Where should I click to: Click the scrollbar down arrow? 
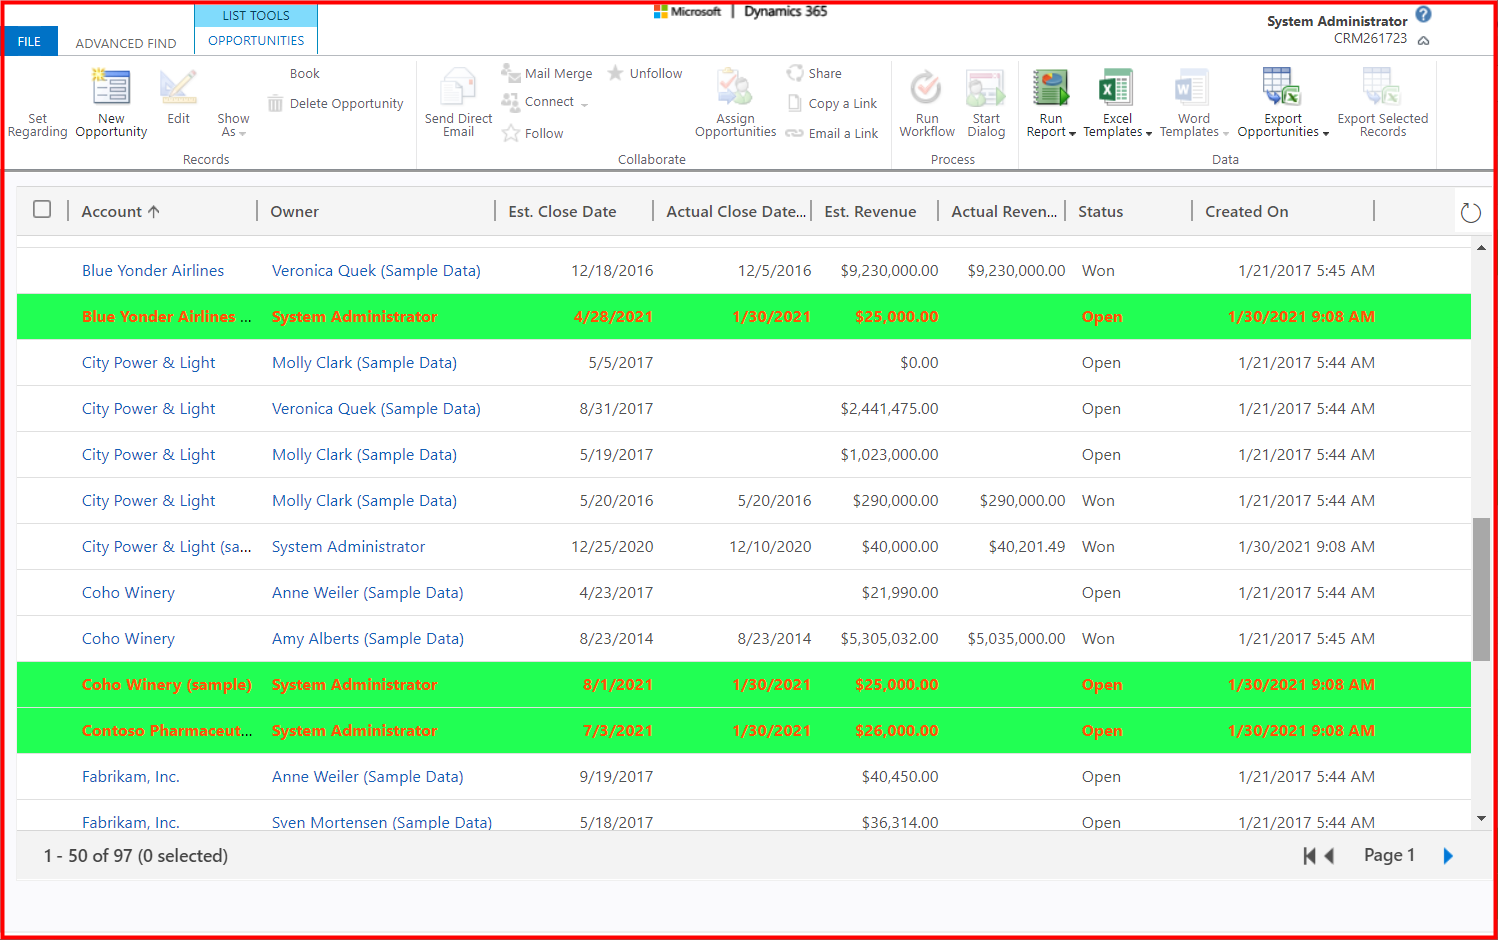pyautogui.click(x=1481, y=819)
